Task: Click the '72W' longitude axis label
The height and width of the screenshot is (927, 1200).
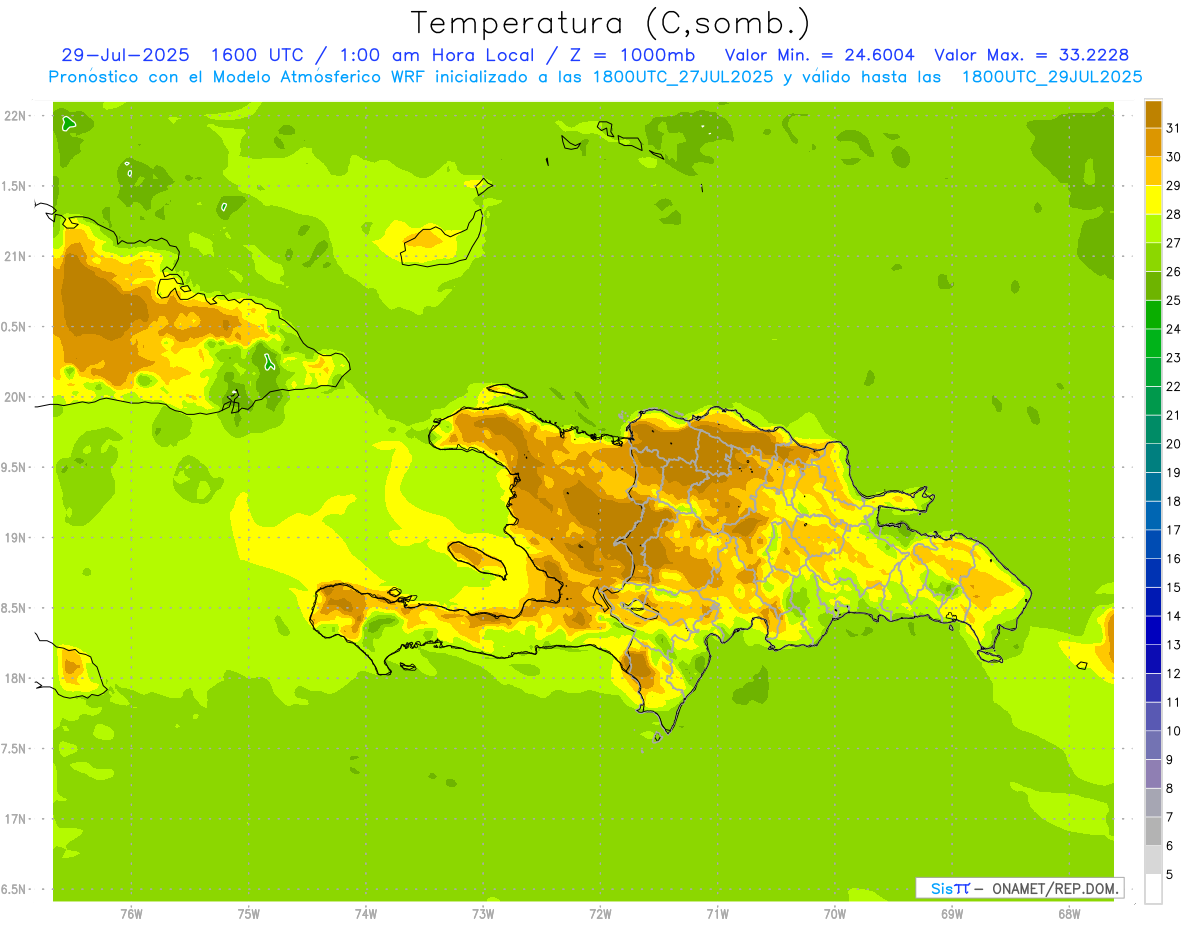Action: coord(600,913)
